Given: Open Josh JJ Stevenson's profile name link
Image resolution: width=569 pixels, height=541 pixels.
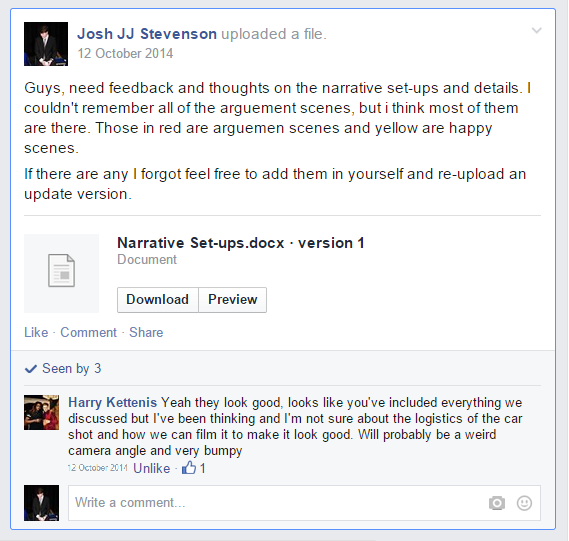Looking at the screenshot, I should [x=147, y=34].
